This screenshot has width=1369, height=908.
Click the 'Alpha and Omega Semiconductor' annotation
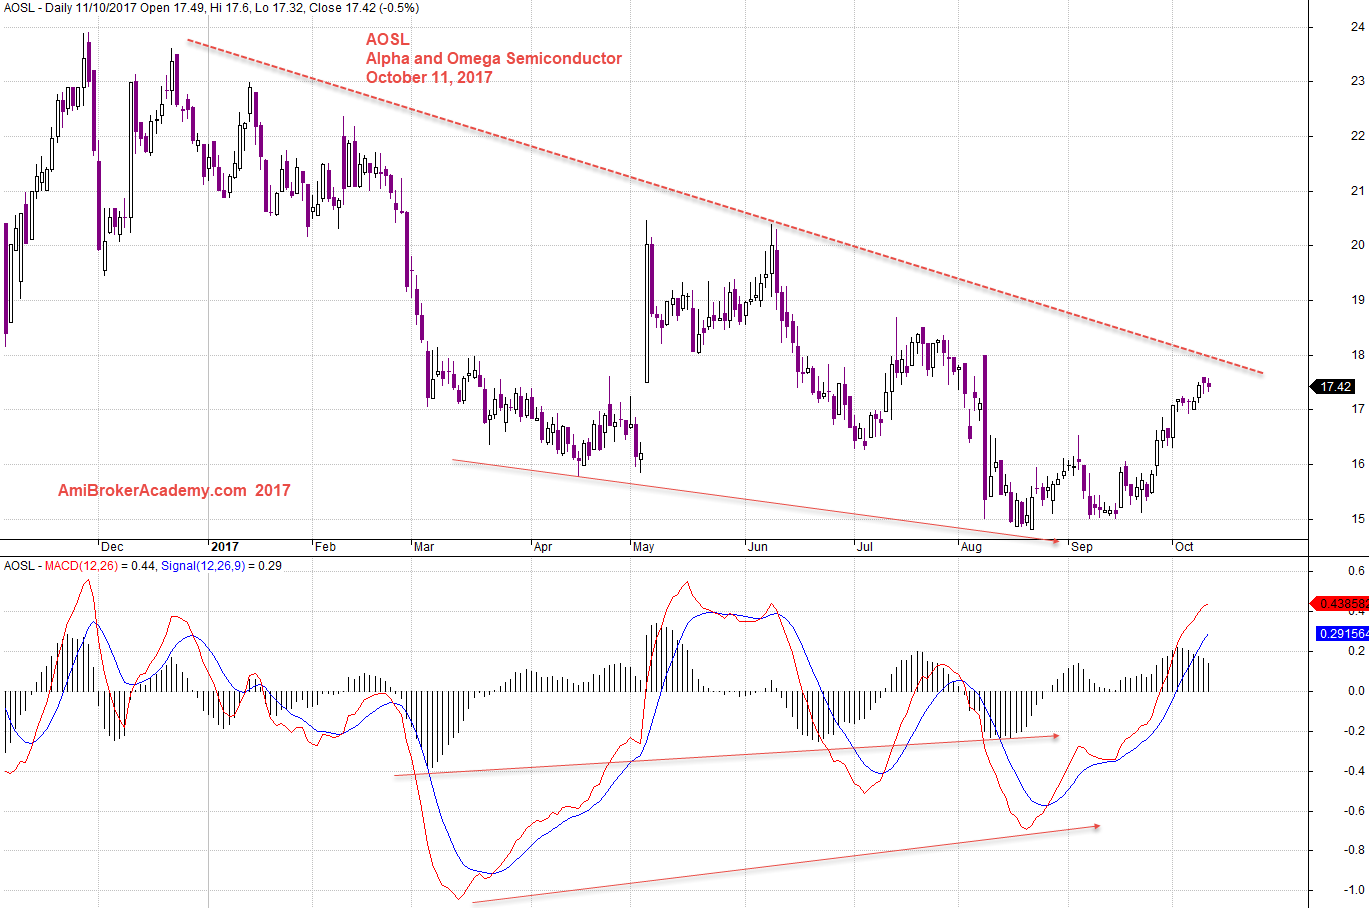494,59
